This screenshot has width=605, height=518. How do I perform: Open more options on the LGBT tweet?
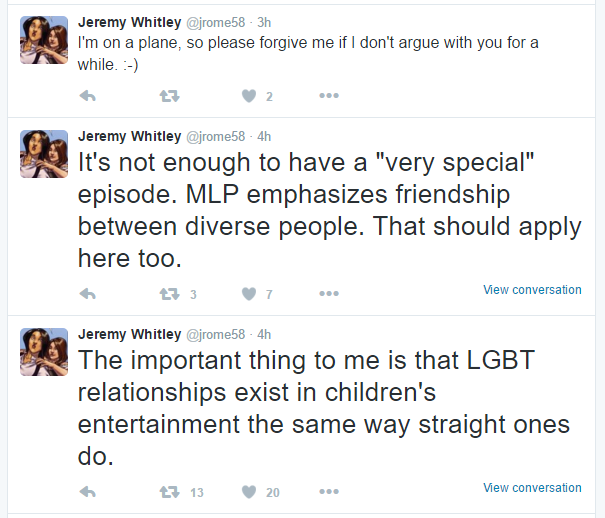[x=329, y=492]
